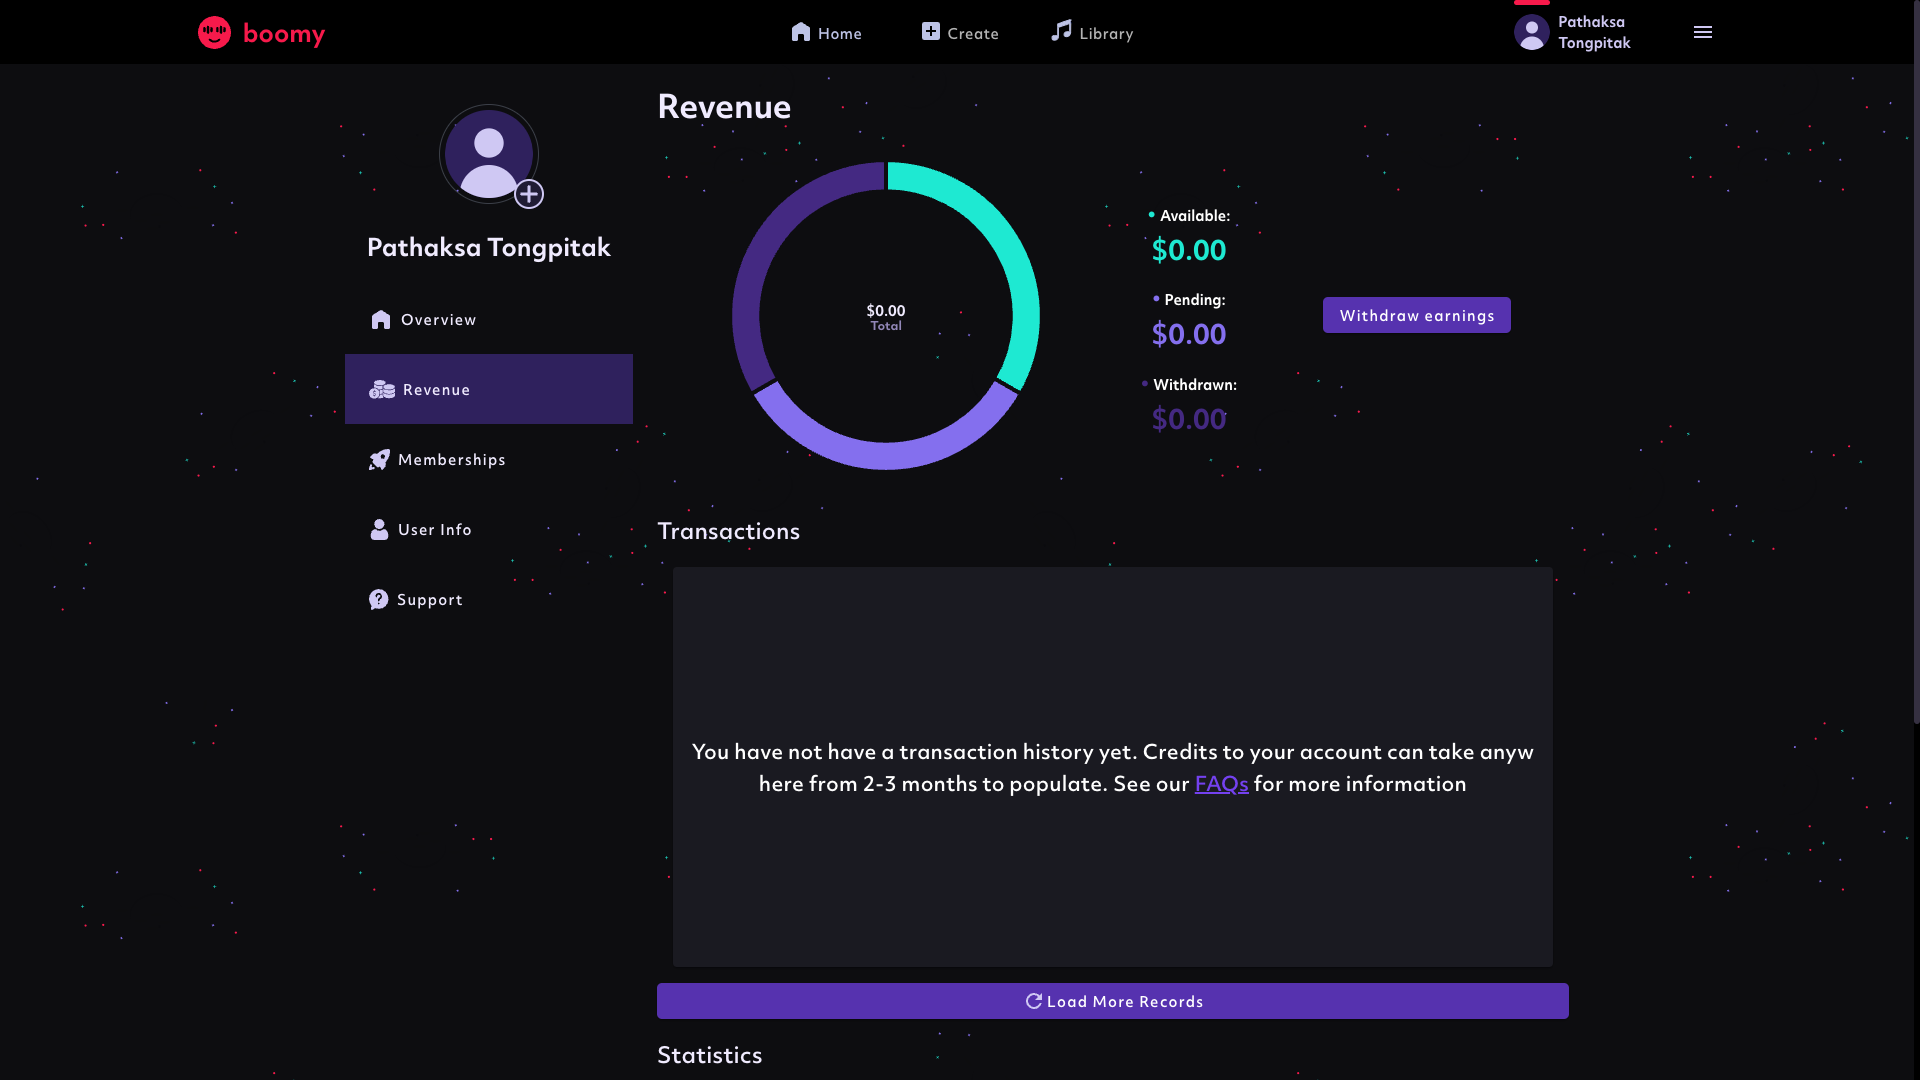The width and height of the screenshot is (1920, 1080).
Task: Click the Pathaksa Tongpitak name in header
Action: [1593, 33]
